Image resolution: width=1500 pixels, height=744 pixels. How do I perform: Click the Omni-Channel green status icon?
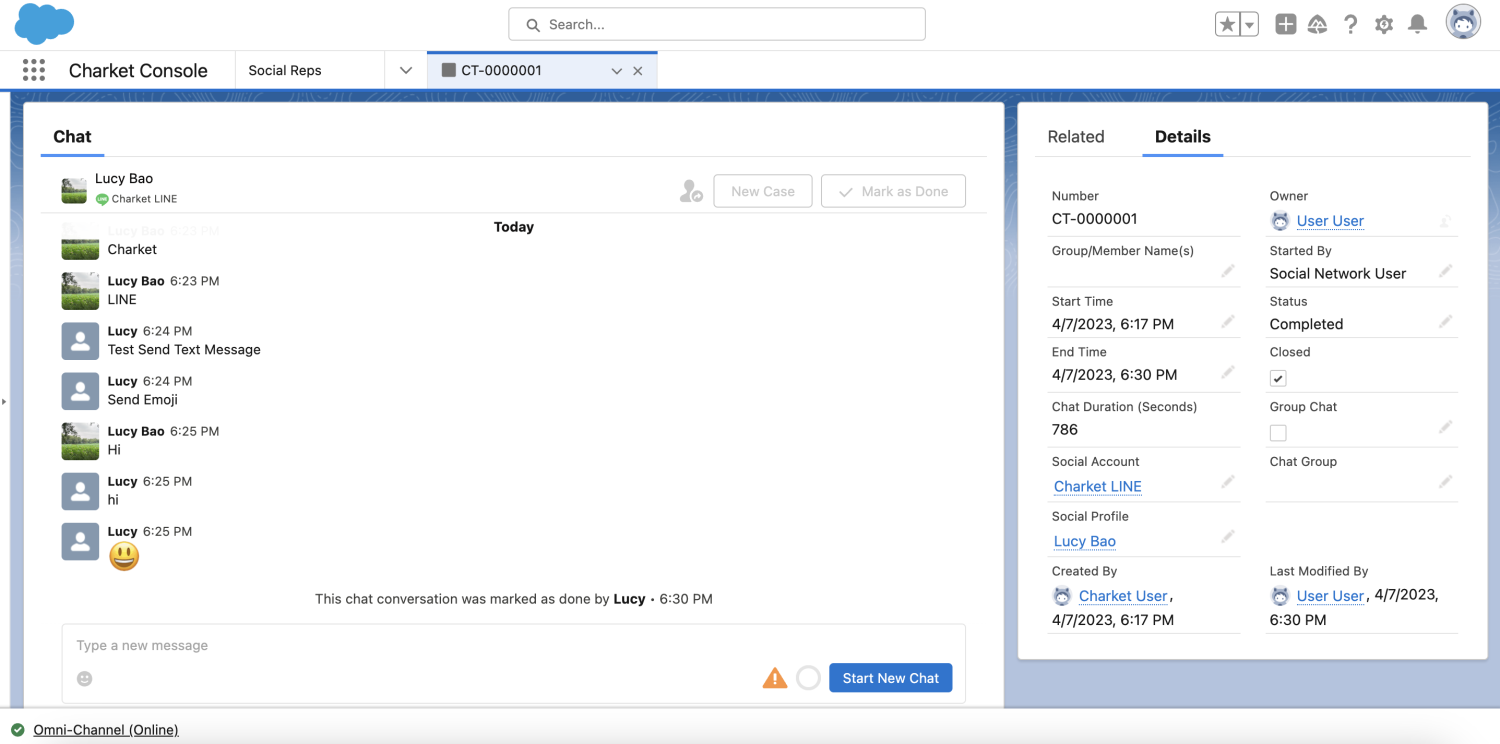18,730
